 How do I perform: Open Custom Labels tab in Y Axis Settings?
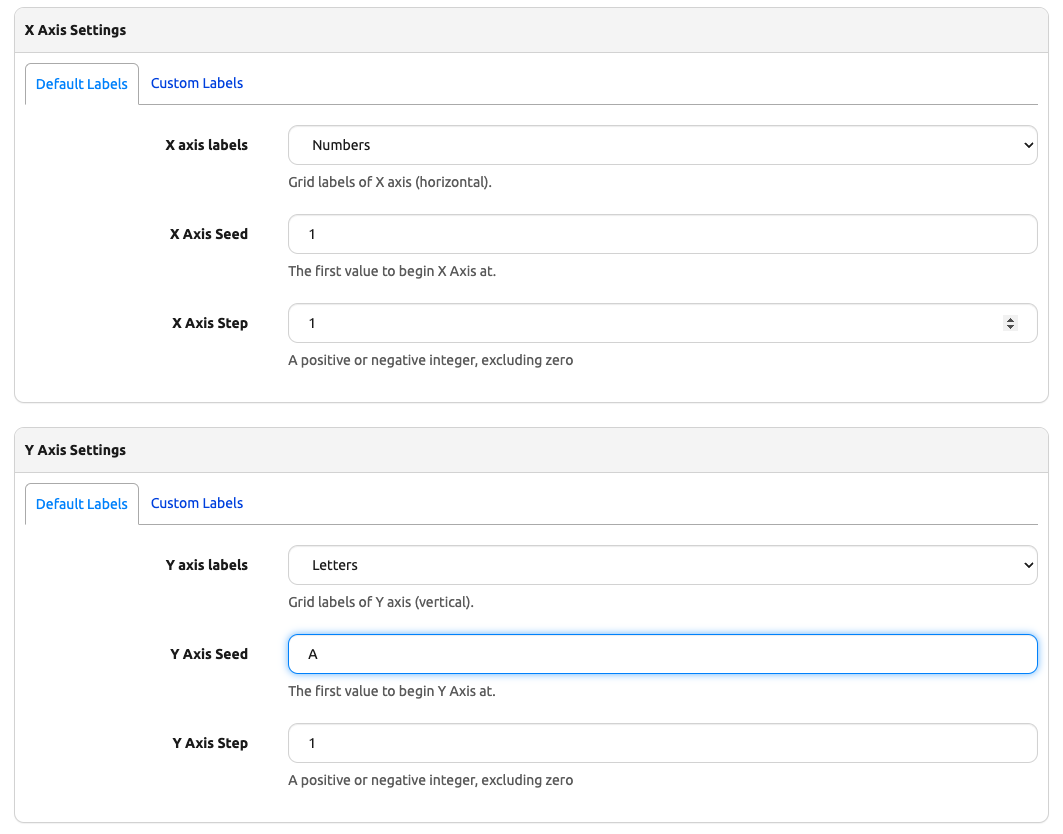click(x=196, y=503)
